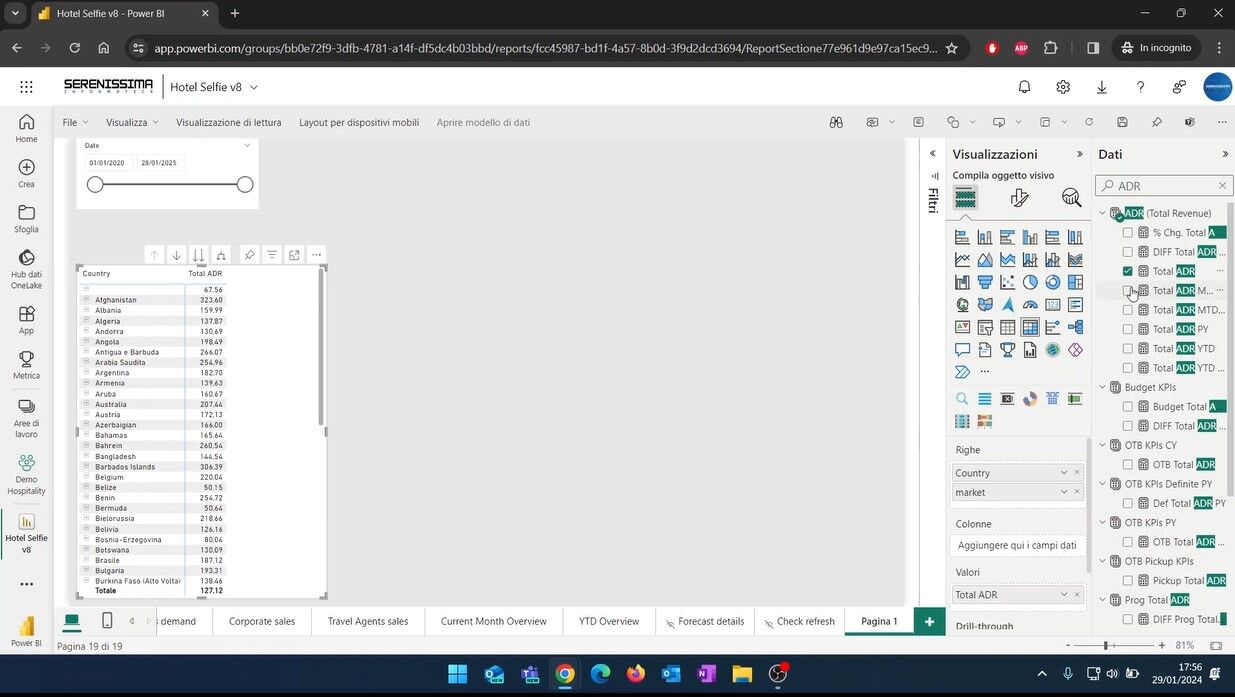Click the focus mode icon above table
1235x697 pixels.
coord(294,255)
